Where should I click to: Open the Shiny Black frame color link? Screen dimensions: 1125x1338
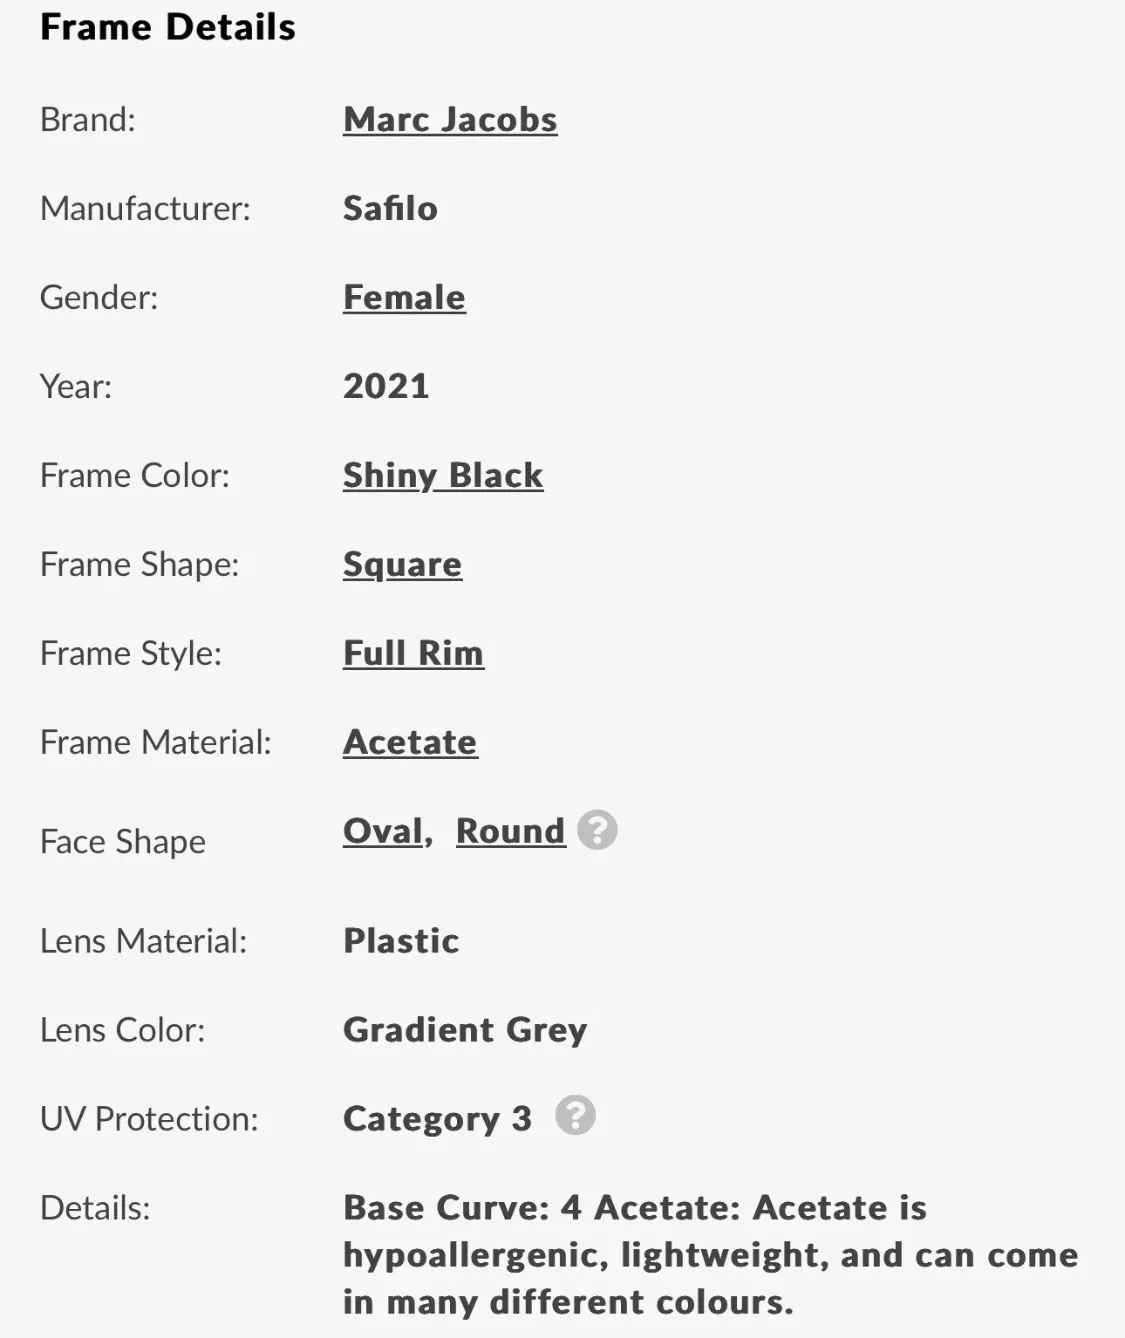point(443,476)
